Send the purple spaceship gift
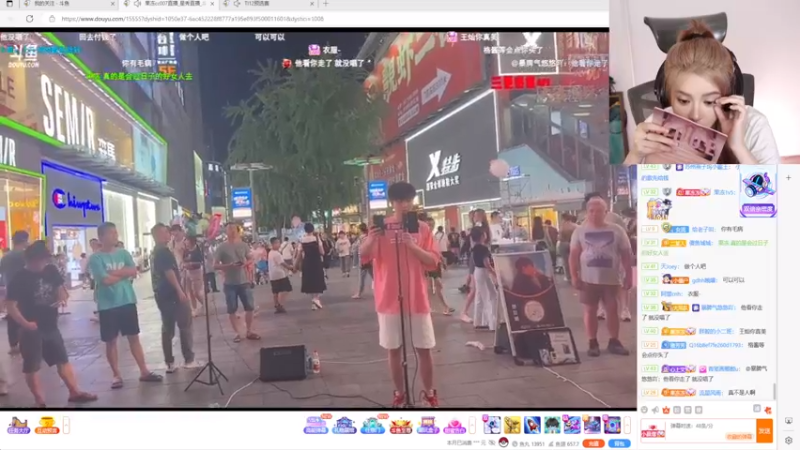Viewport: 800px width, 450px height. click(x=592, y=424)
